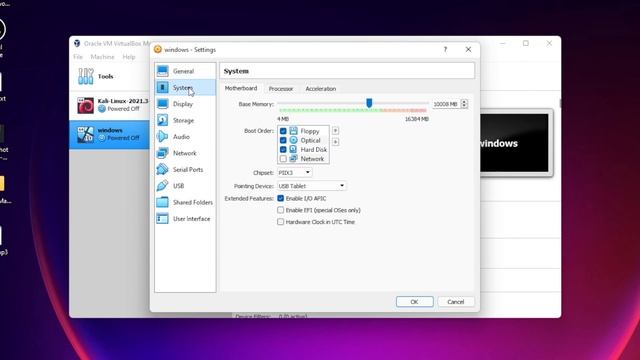The height and width of the screenshot is (360, 640).
Task: Click the Base Memory spinner arrows
Action: tap(464, 104)
